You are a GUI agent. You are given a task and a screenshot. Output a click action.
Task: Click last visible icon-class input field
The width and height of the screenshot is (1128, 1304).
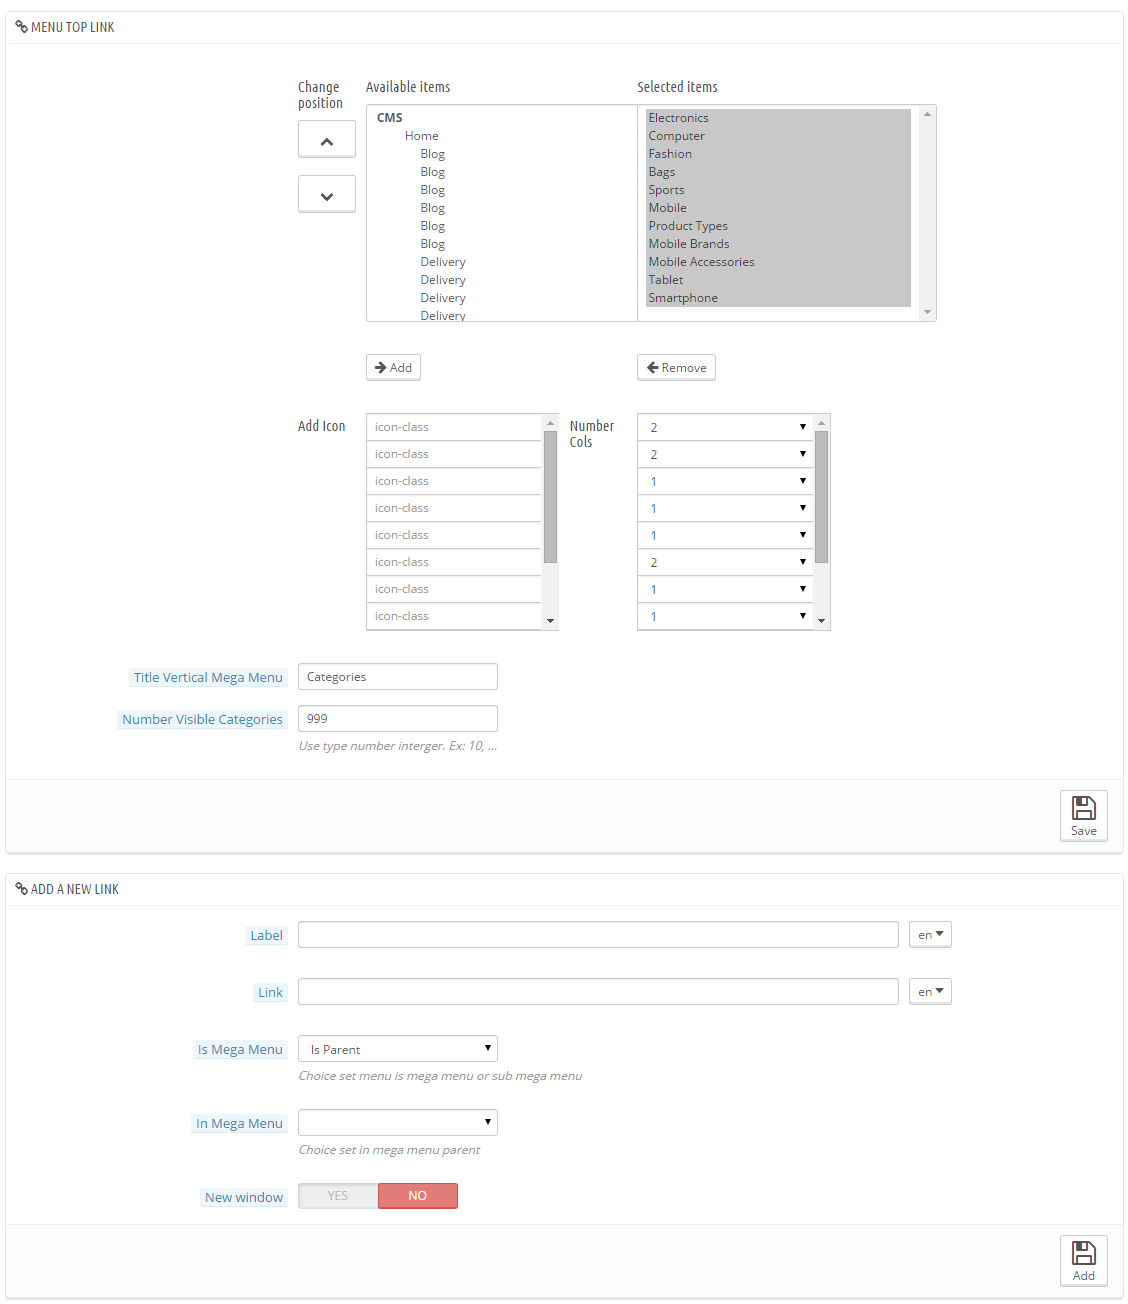[454, 616]
